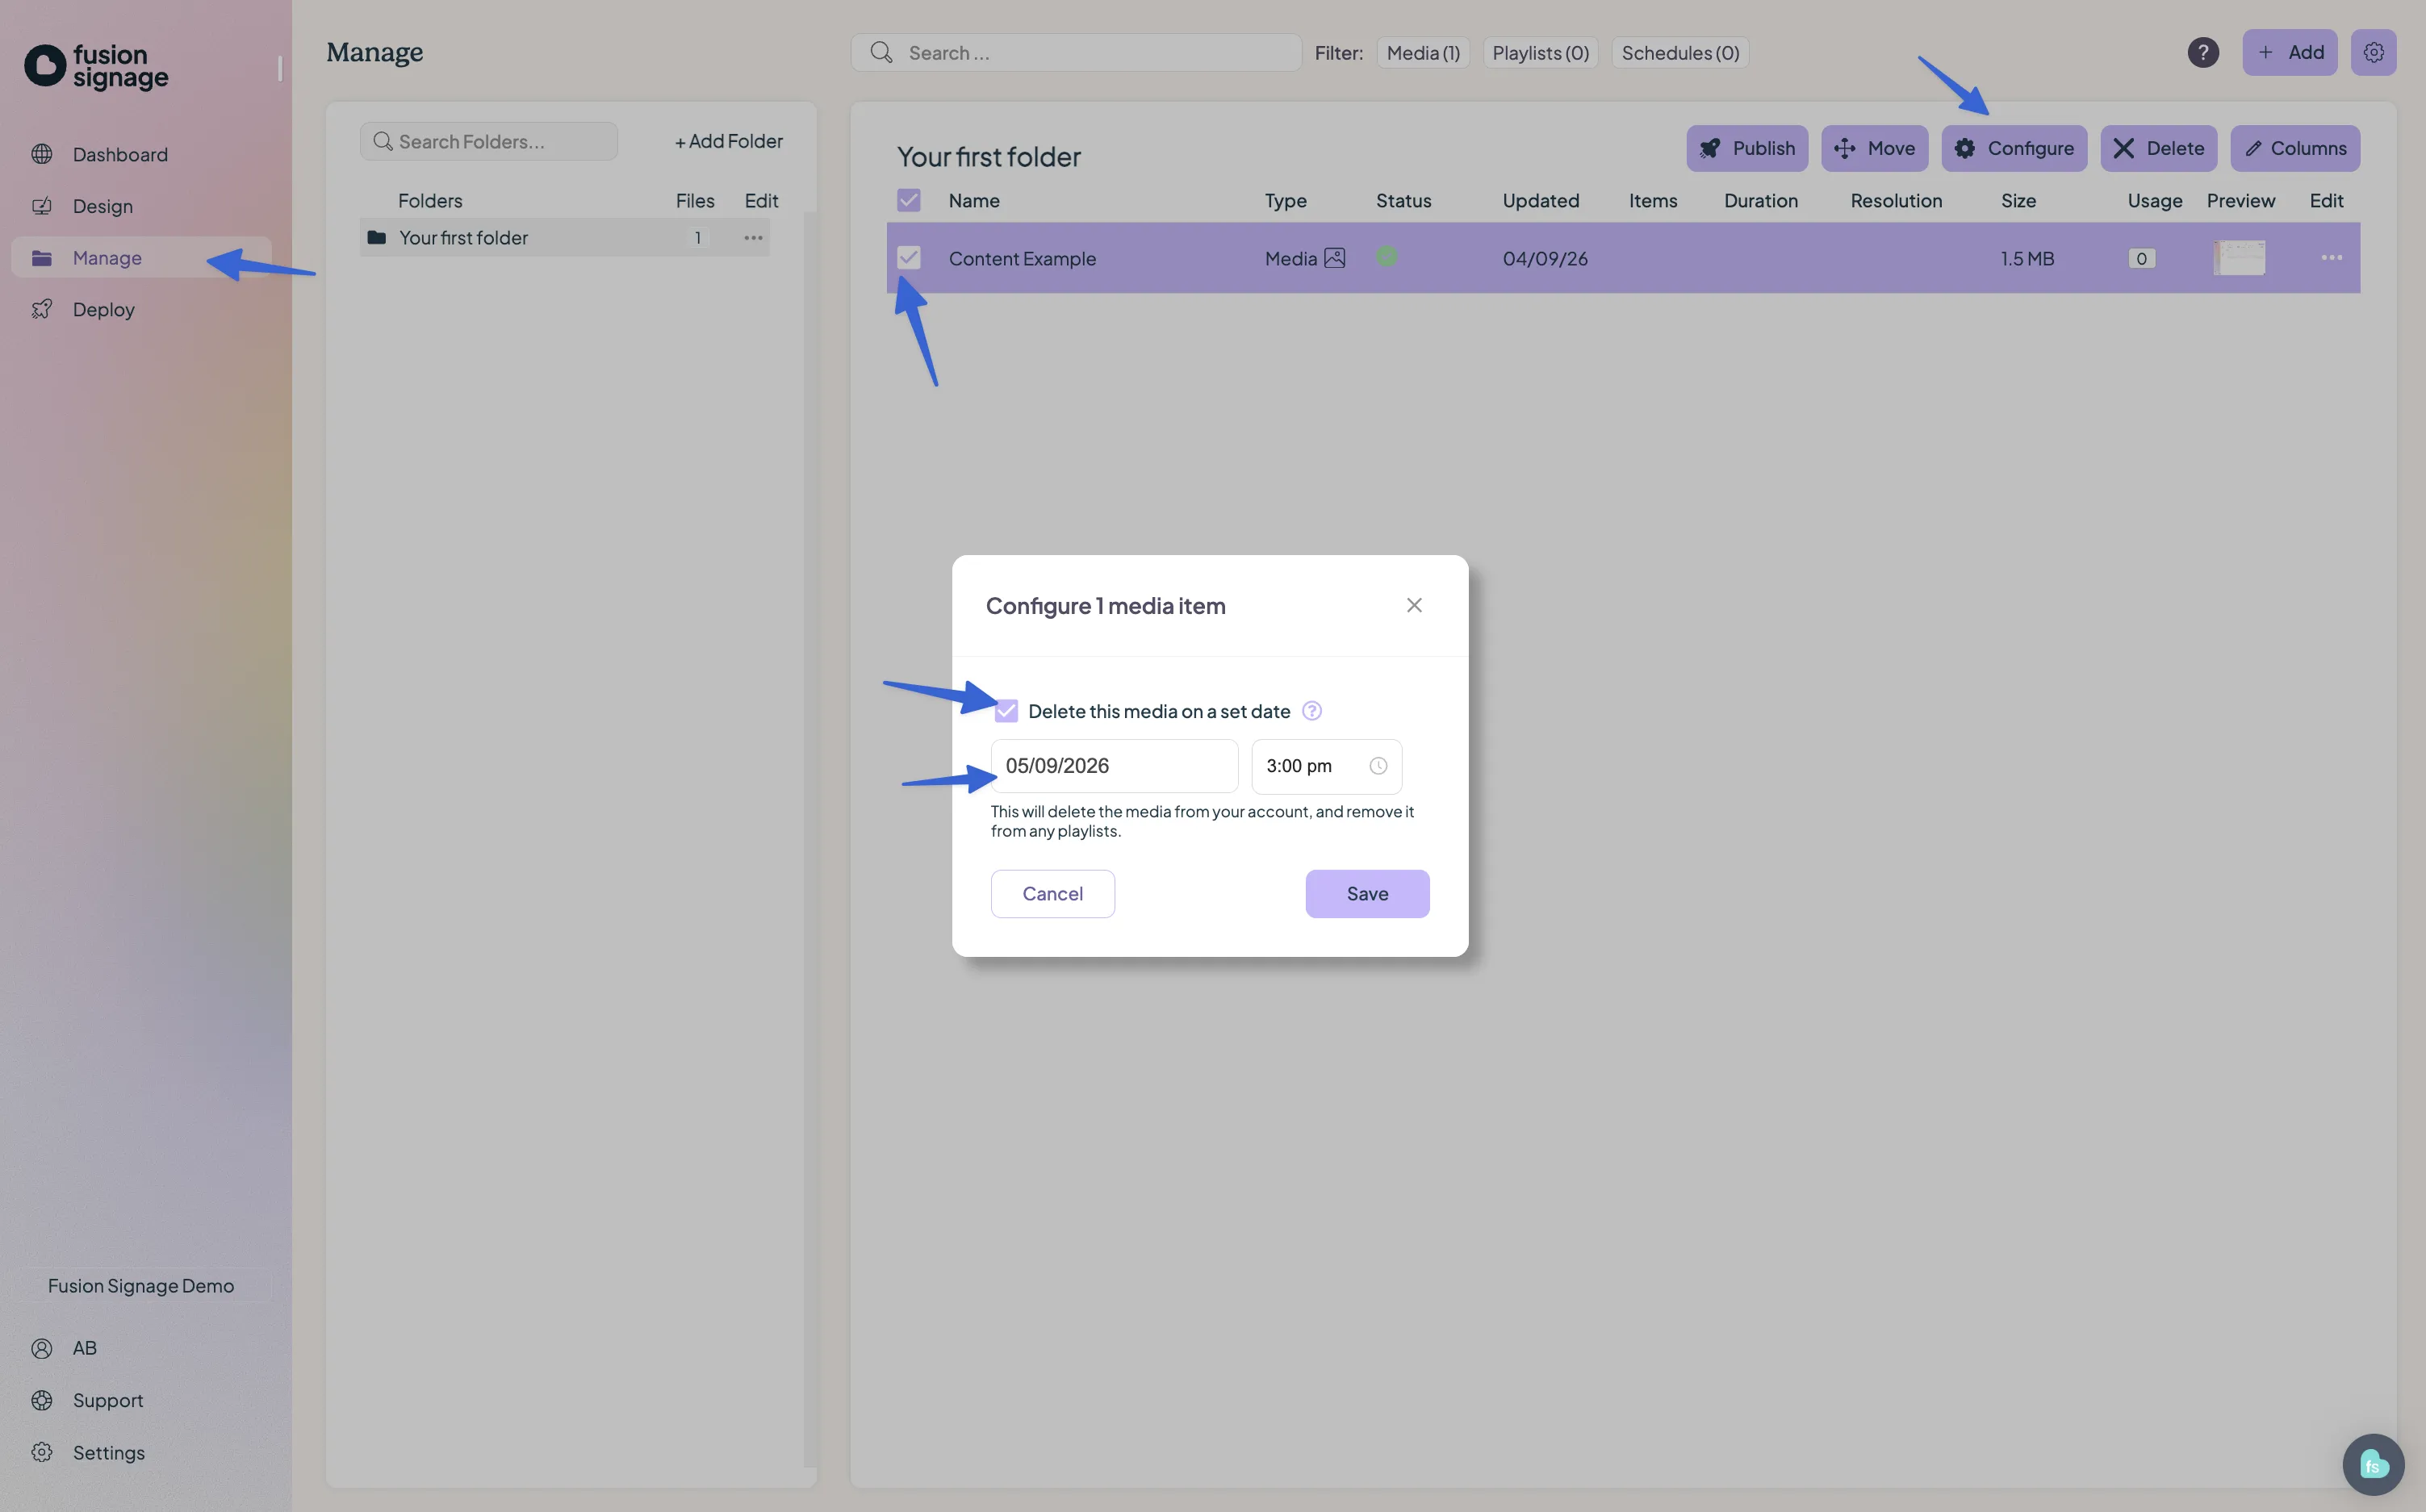Click the Publish toolbar button
The image size is (2426, 1512).
coord(1746,148)
